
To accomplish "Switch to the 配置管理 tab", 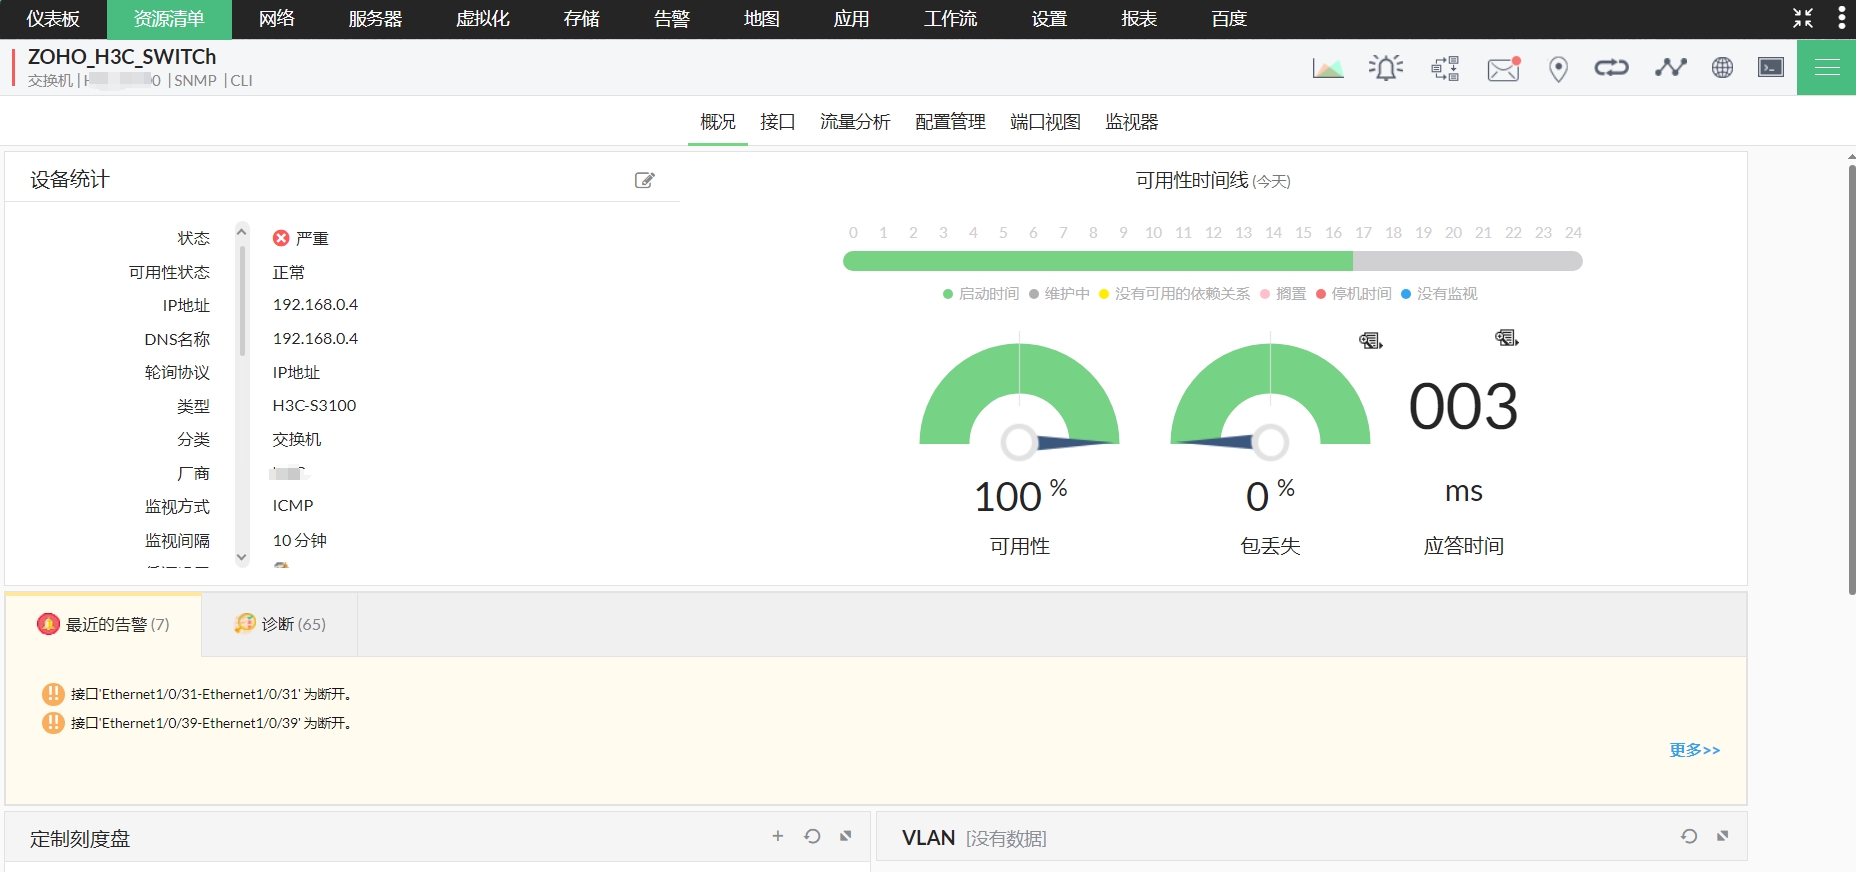I will pyautogui.click(x=950, y=122).
